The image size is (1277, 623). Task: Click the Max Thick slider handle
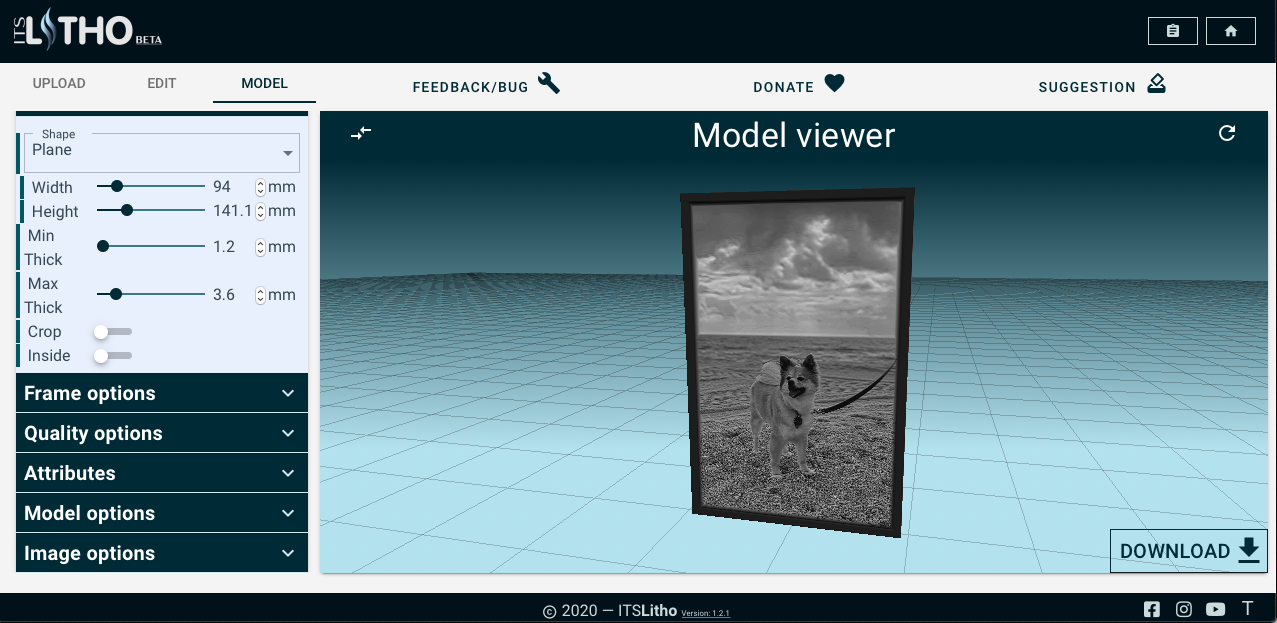click(x=116, y=294)
